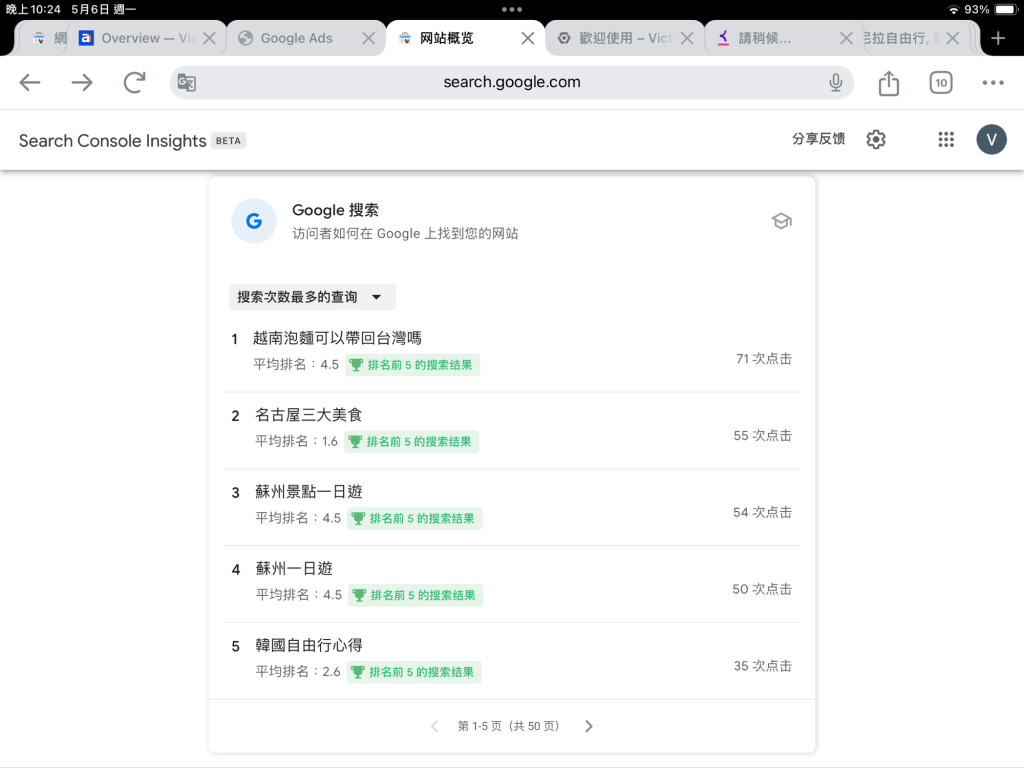Screen dimensions: 1024x768
Task: Switch to the Overview tab
Action: click(140, 38)
